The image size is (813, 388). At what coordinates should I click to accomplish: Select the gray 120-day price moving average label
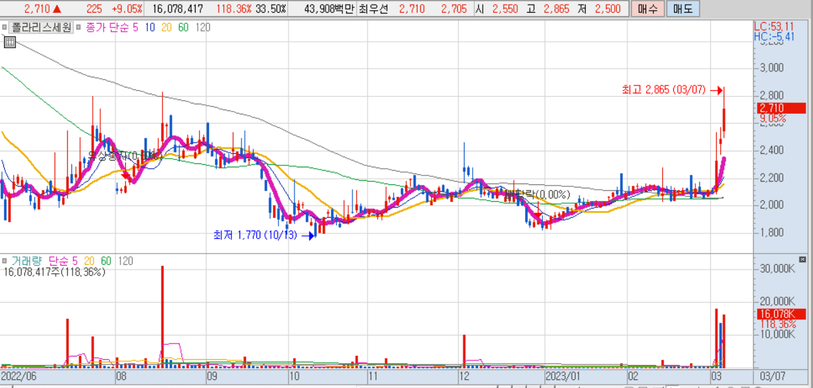click(x=203, y=27)
